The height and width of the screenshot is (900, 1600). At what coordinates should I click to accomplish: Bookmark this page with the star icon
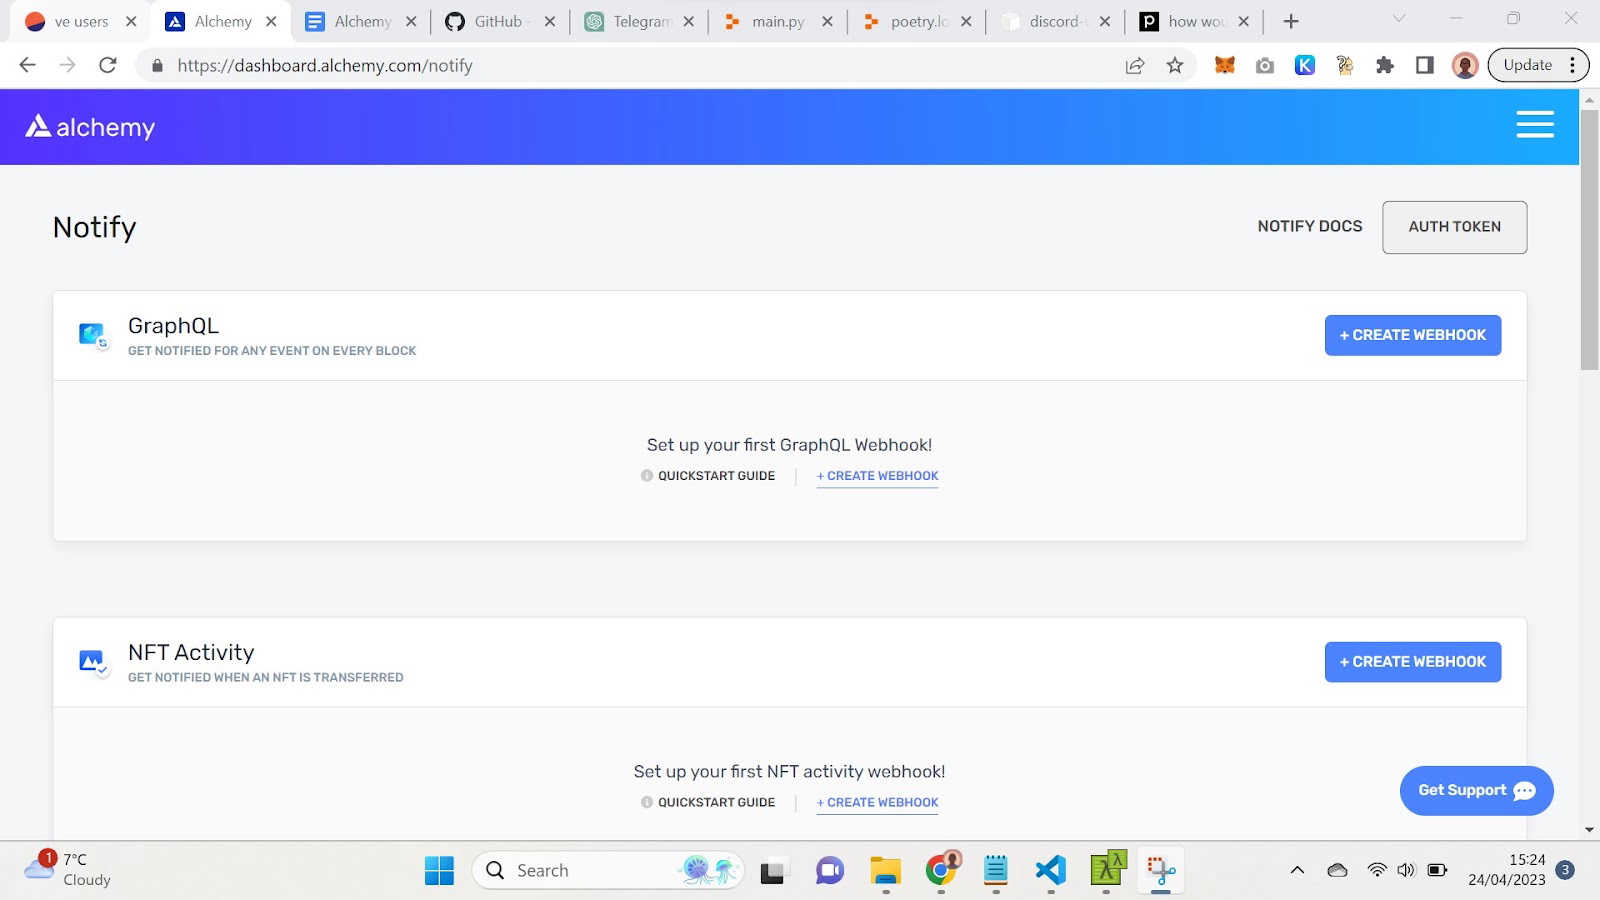pos(1175,65)
